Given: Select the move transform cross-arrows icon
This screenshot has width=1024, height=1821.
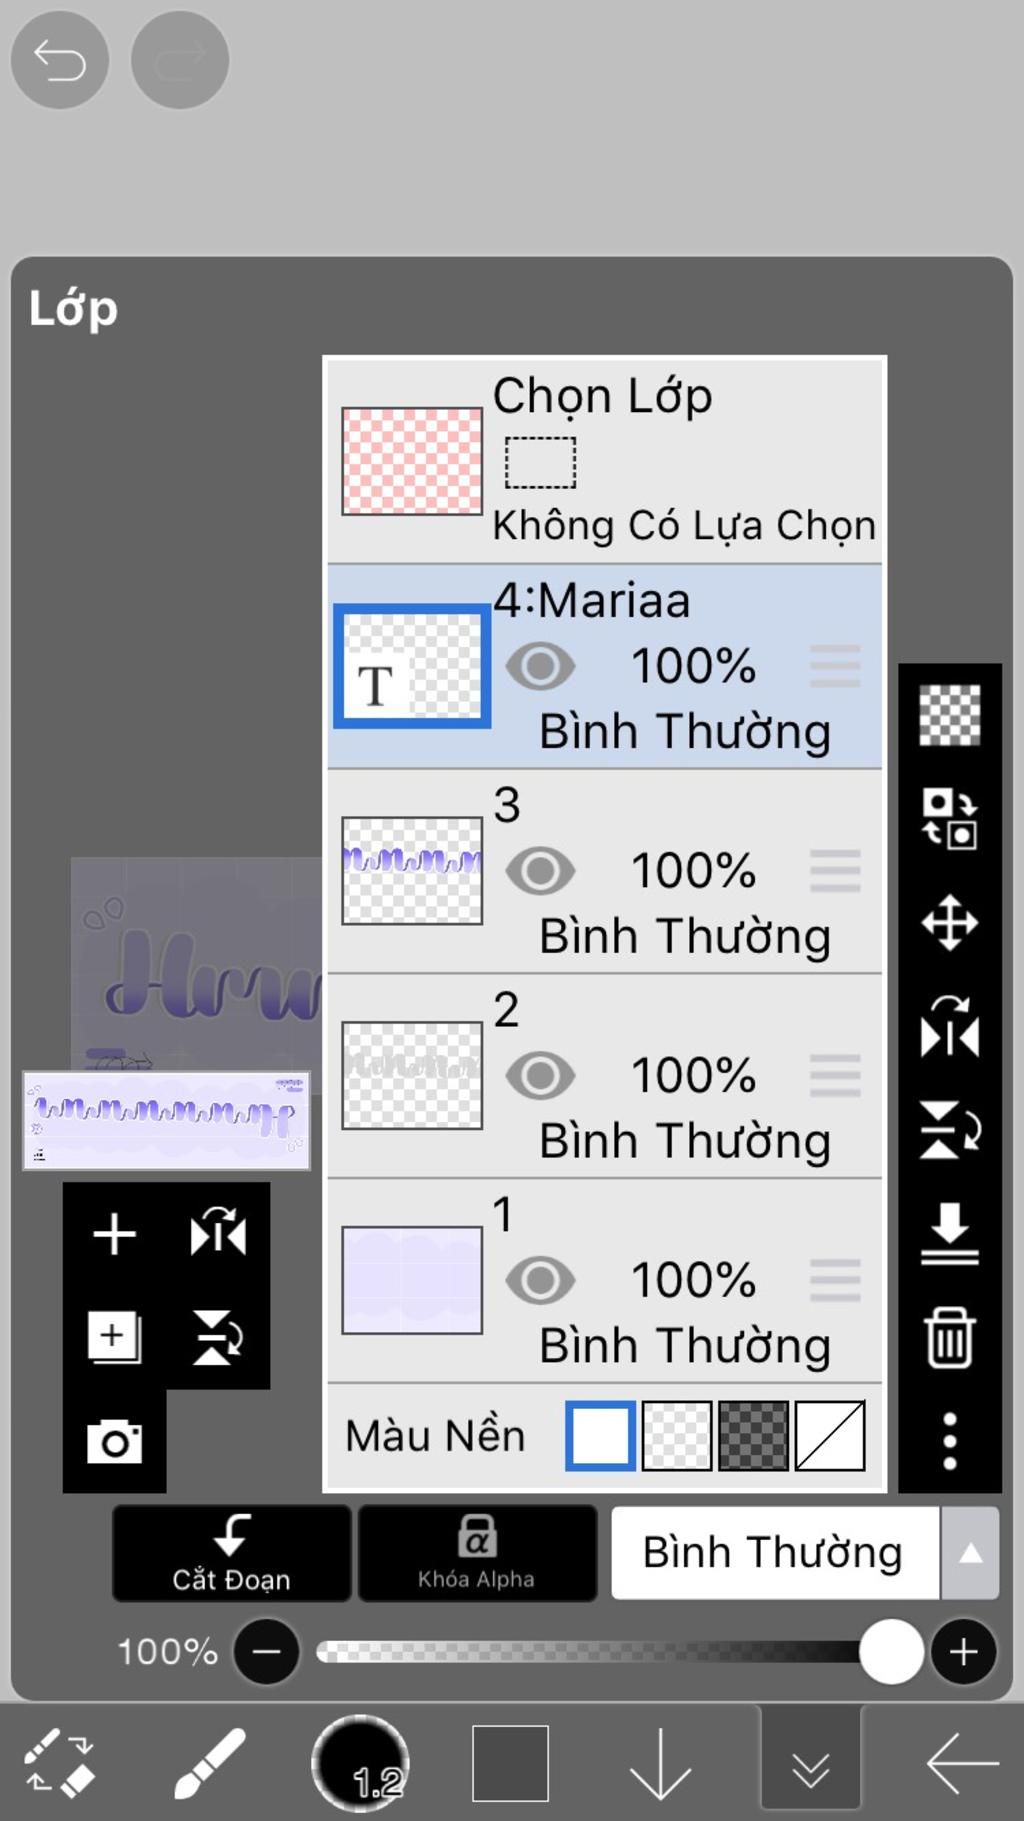Looking at the screenshot, I should (949, 922).
